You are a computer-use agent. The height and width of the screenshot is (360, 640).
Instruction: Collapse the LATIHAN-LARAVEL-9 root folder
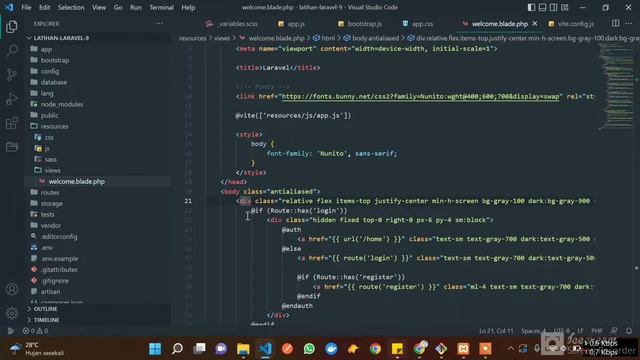click(61, 38)
